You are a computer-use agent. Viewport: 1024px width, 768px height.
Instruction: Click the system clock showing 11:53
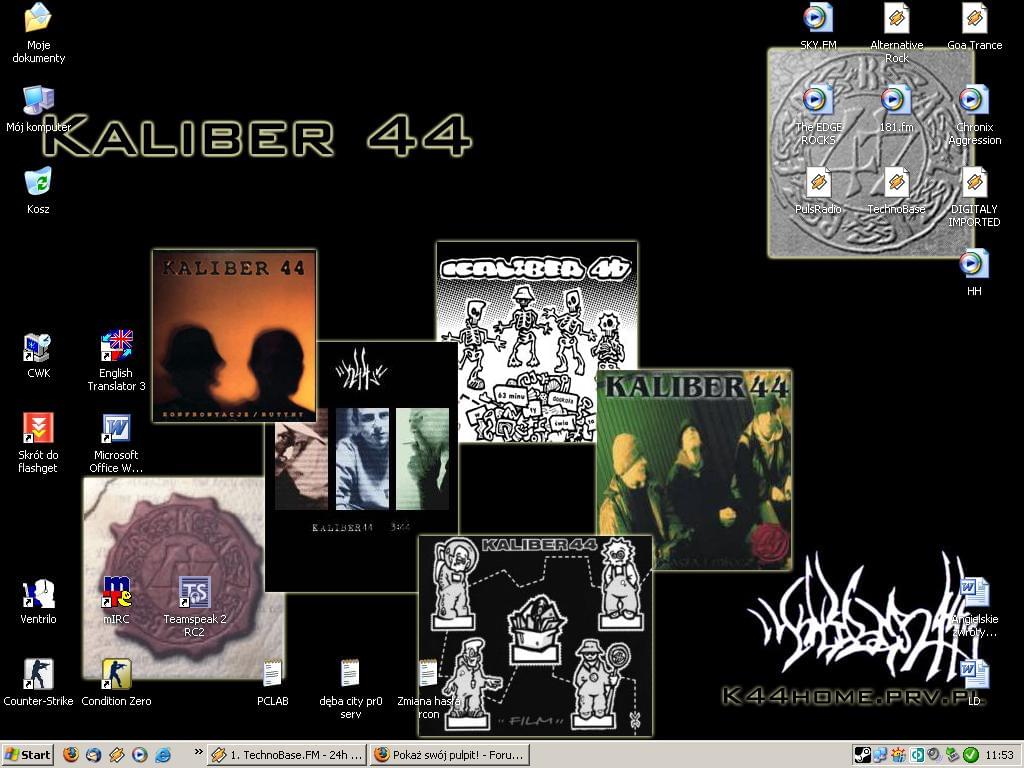(x=999, y=755)
